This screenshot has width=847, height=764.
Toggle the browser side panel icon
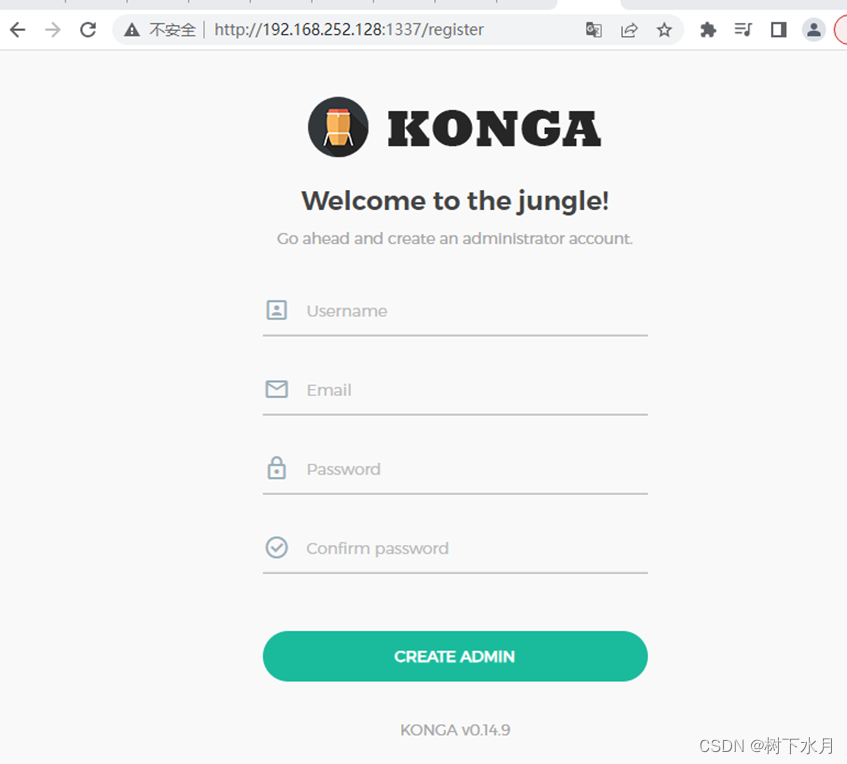click(x=778, y=30)
